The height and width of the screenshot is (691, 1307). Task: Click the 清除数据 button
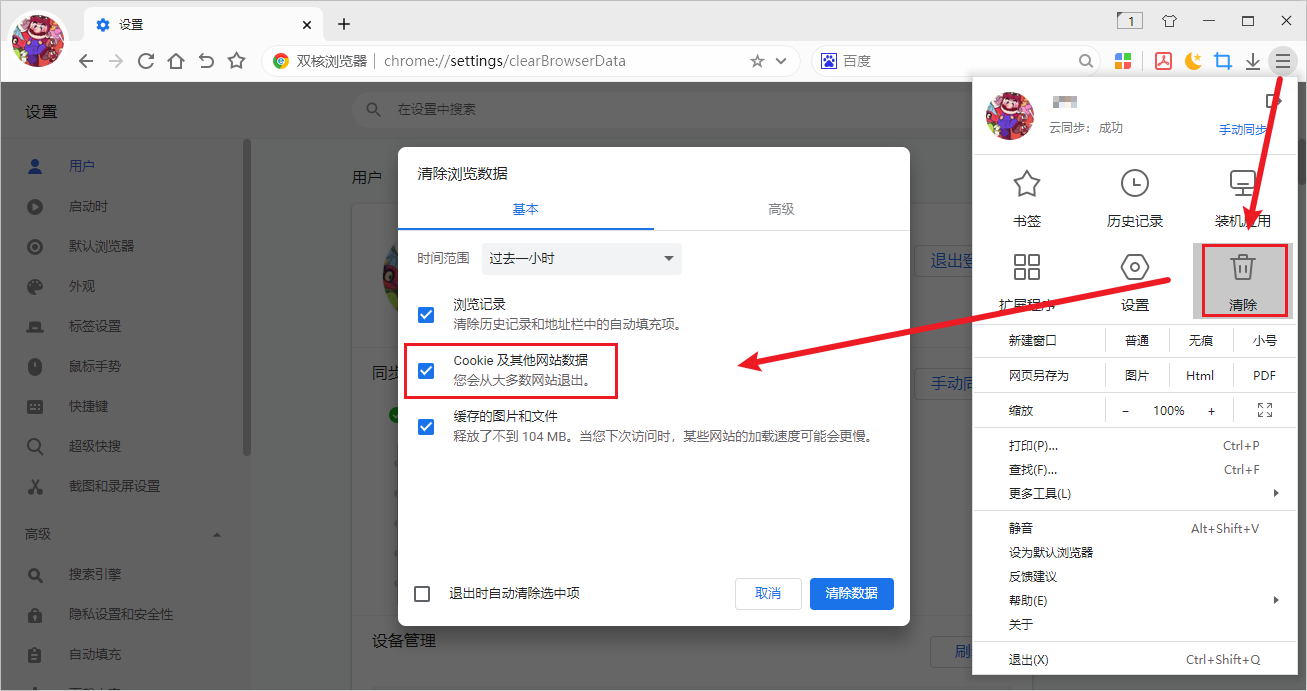(x=851, y=594)
